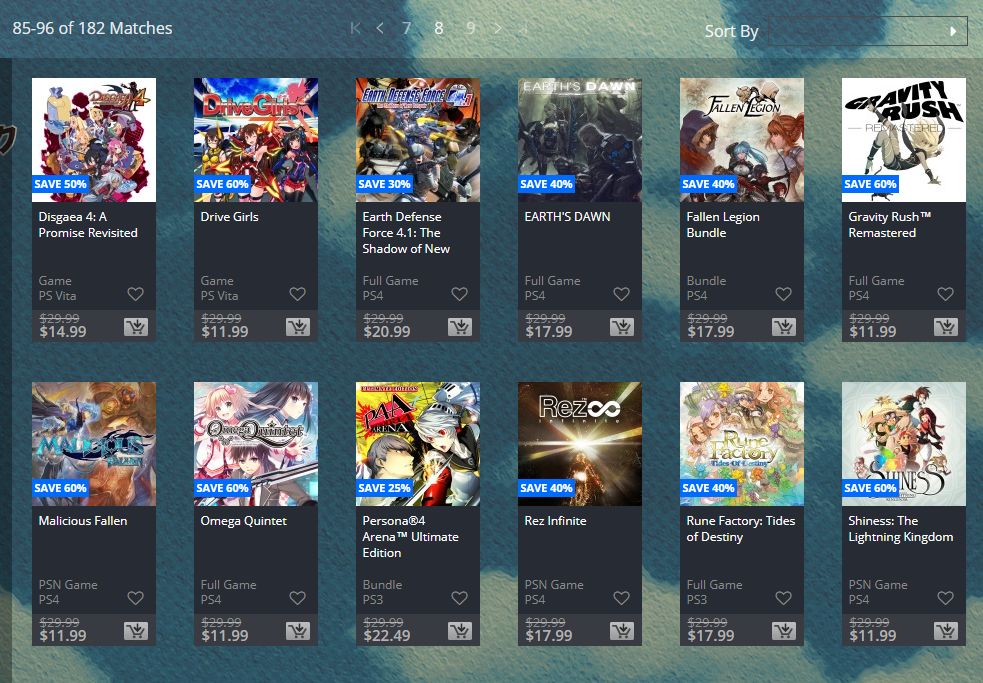Add Drive Girls to the cart

[x=298, y=327]
